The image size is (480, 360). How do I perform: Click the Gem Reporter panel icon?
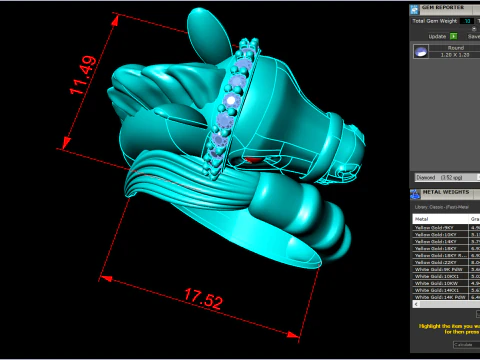tap(414, 10)
